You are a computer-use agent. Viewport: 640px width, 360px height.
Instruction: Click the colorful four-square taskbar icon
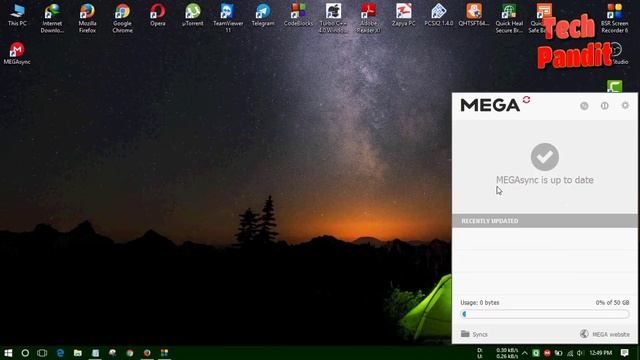[164, 353]
